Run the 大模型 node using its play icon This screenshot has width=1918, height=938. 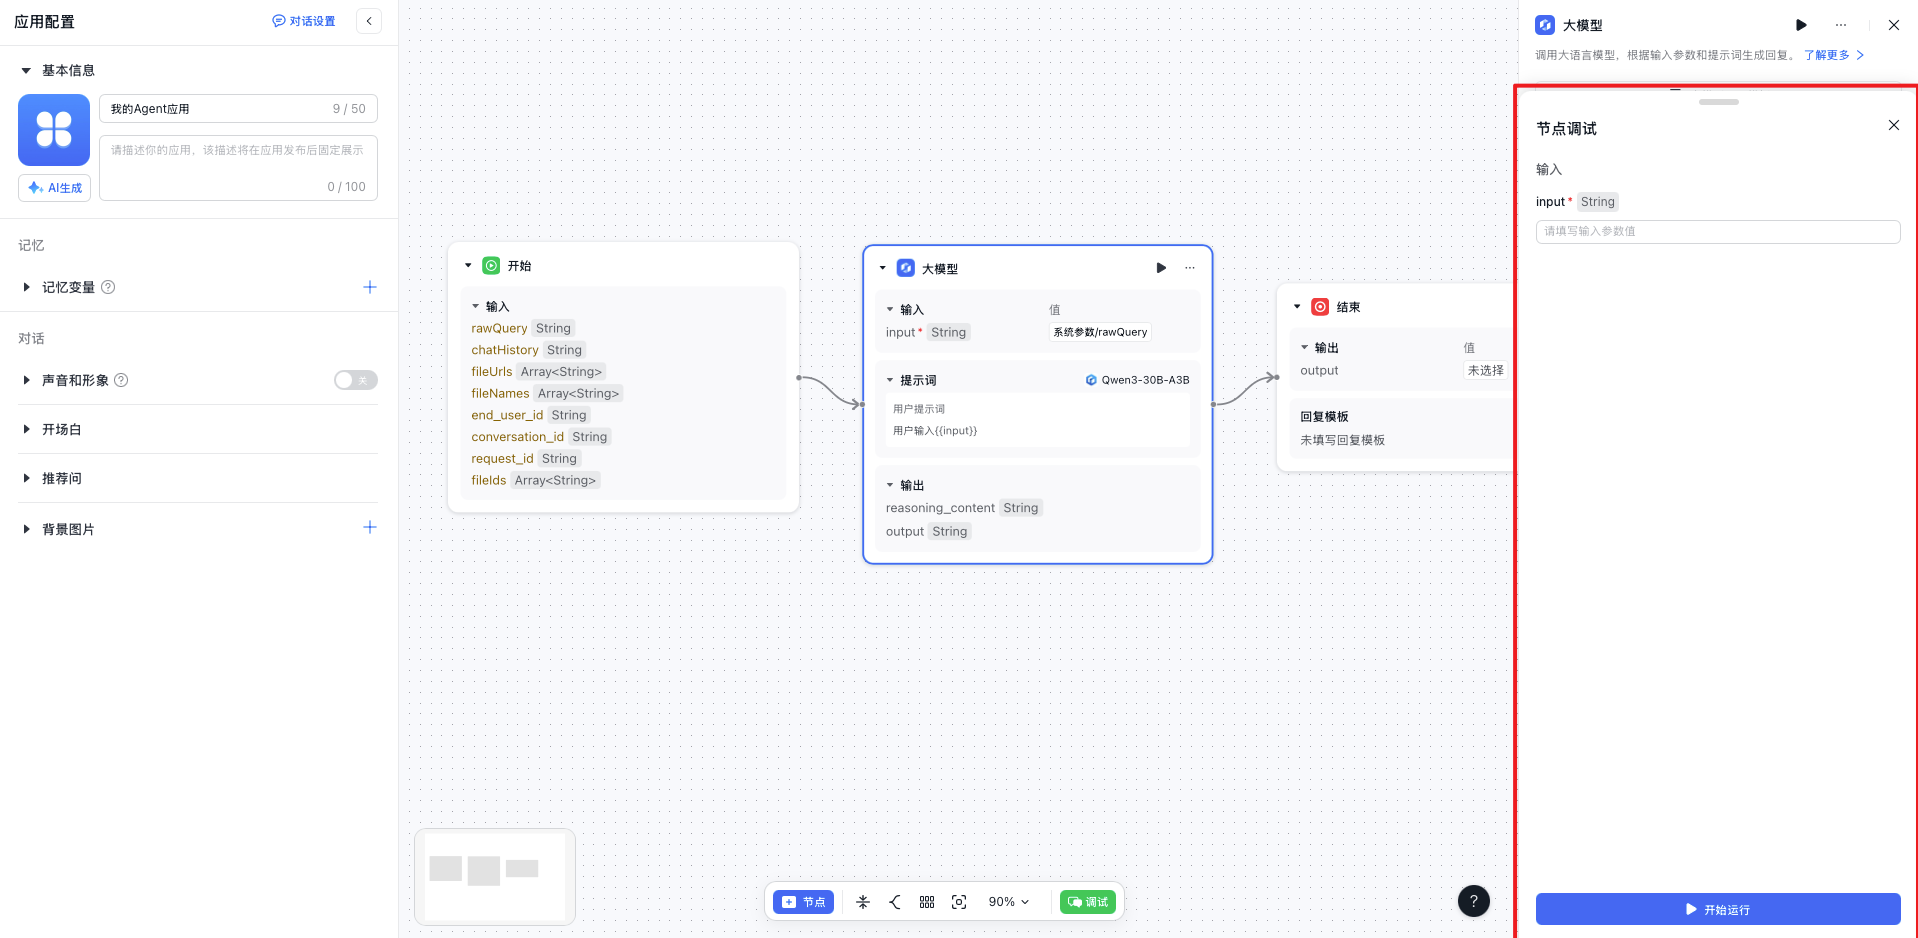[1161, 268]
